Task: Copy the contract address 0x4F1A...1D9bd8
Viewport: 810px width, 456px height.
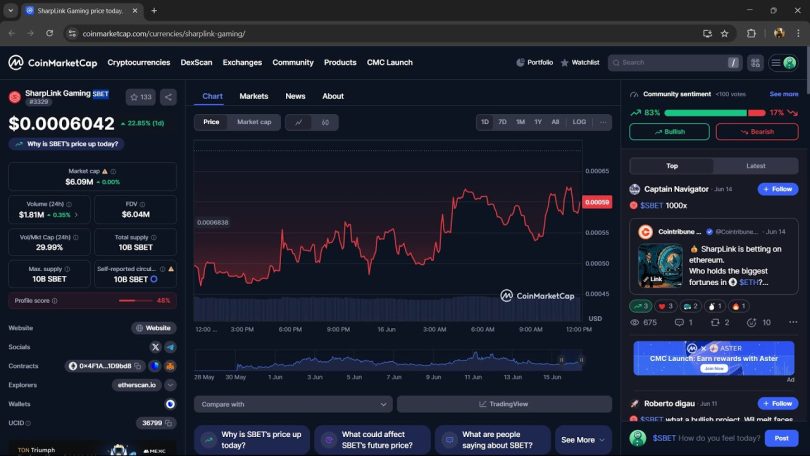Action: pyautogui.click(x=137, y=366)
